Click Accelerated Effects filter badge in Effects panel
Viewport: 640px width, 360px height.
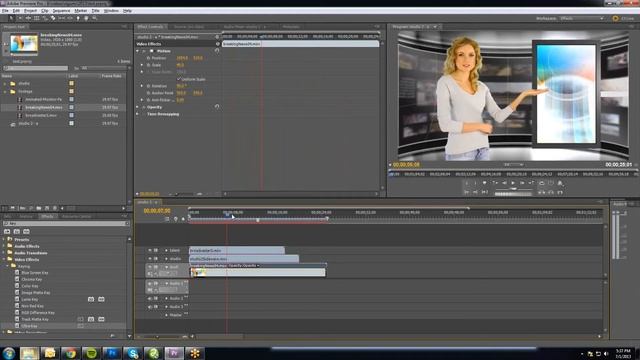click(7, 231)
